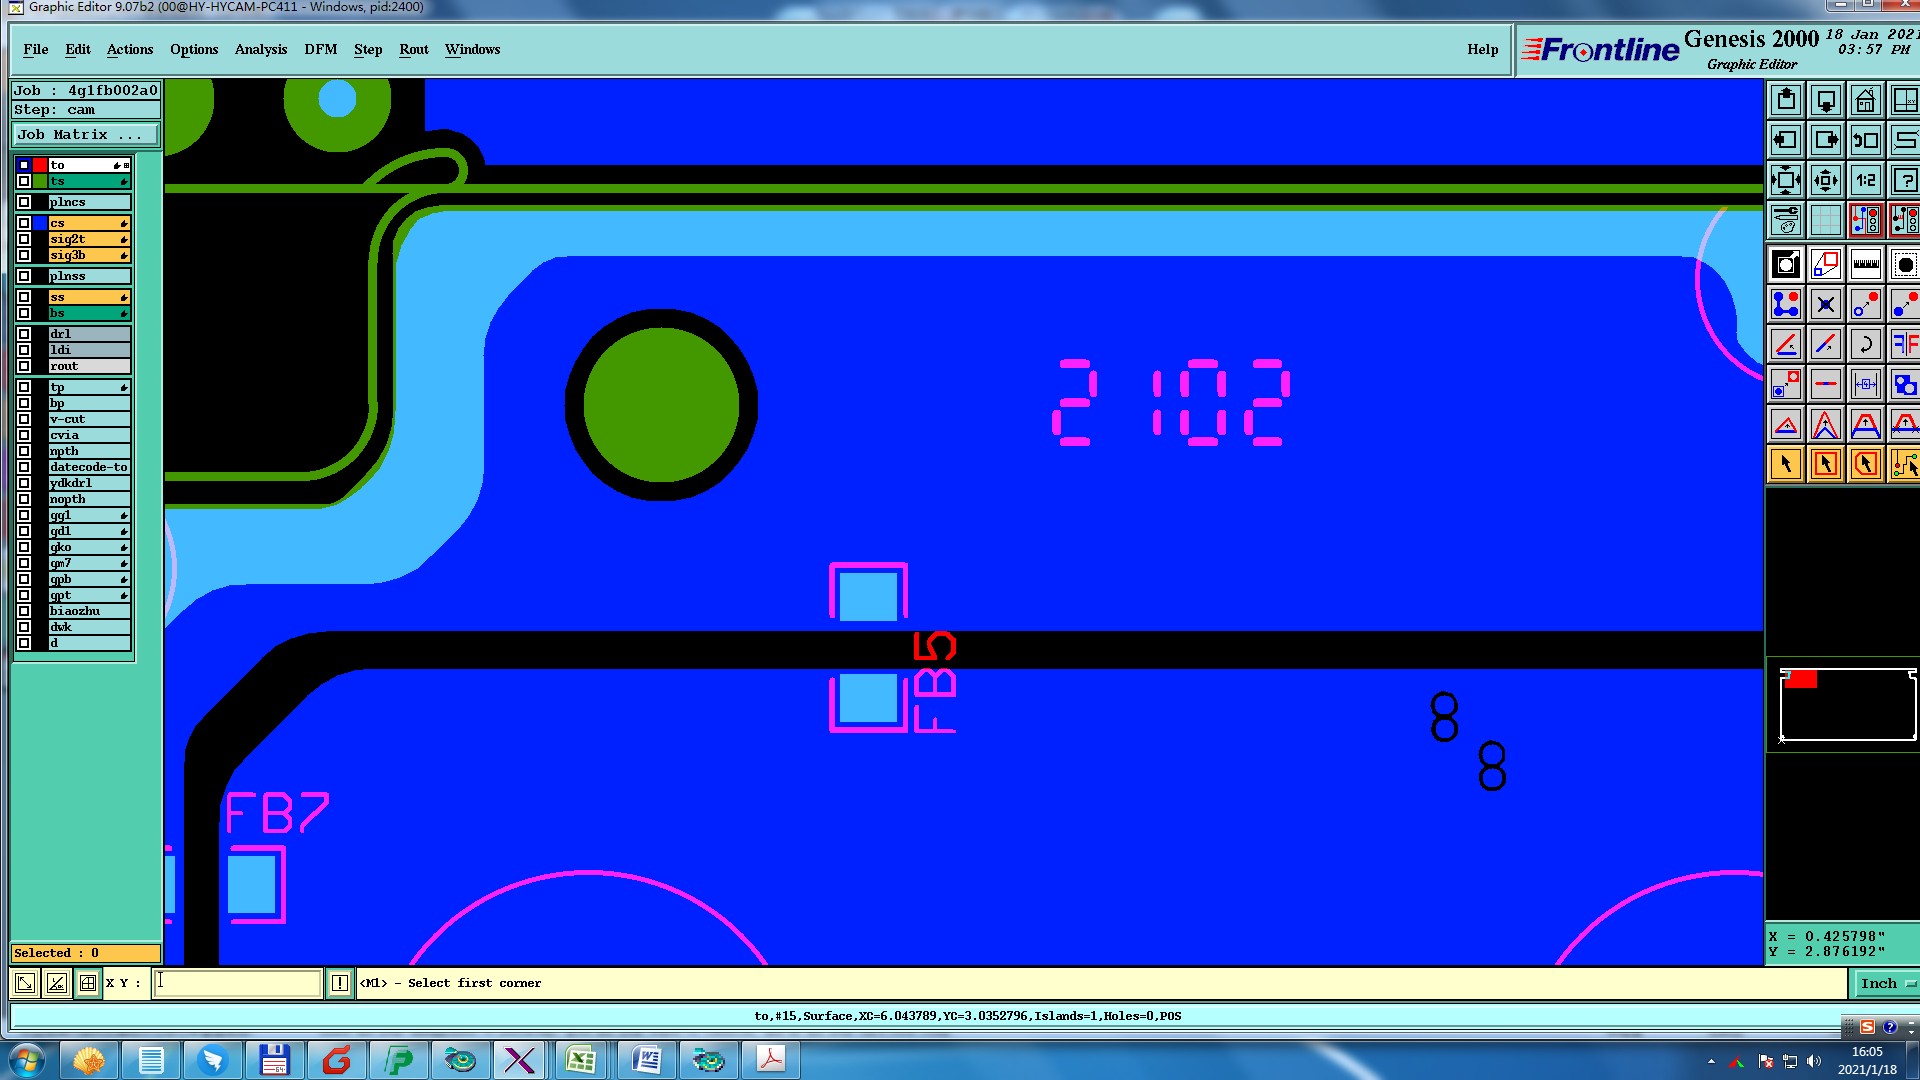The image size is (1920, 1080).
Task: Select the zoom 1:2 scale icon
Action: (1865, 180)
